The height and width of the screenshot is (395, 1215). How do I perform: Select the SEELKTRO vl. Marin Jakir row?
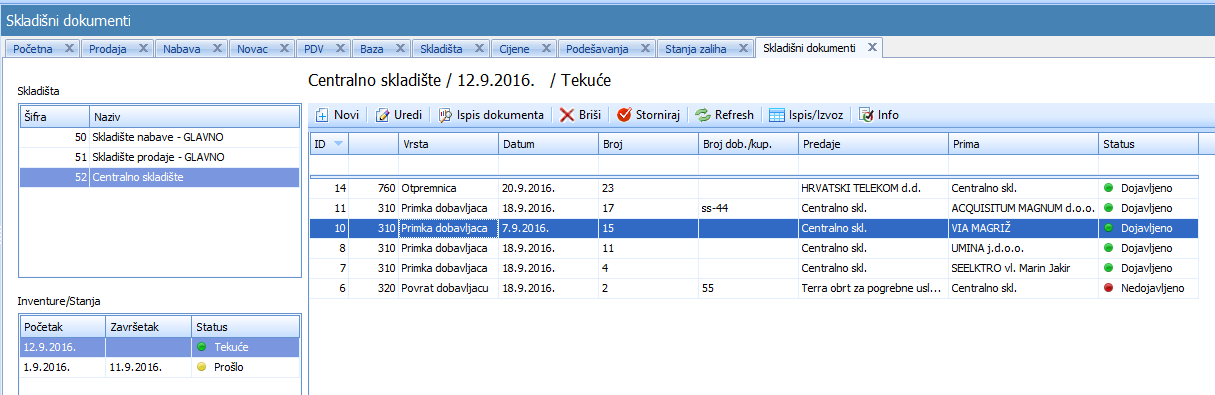pos(754,267)
